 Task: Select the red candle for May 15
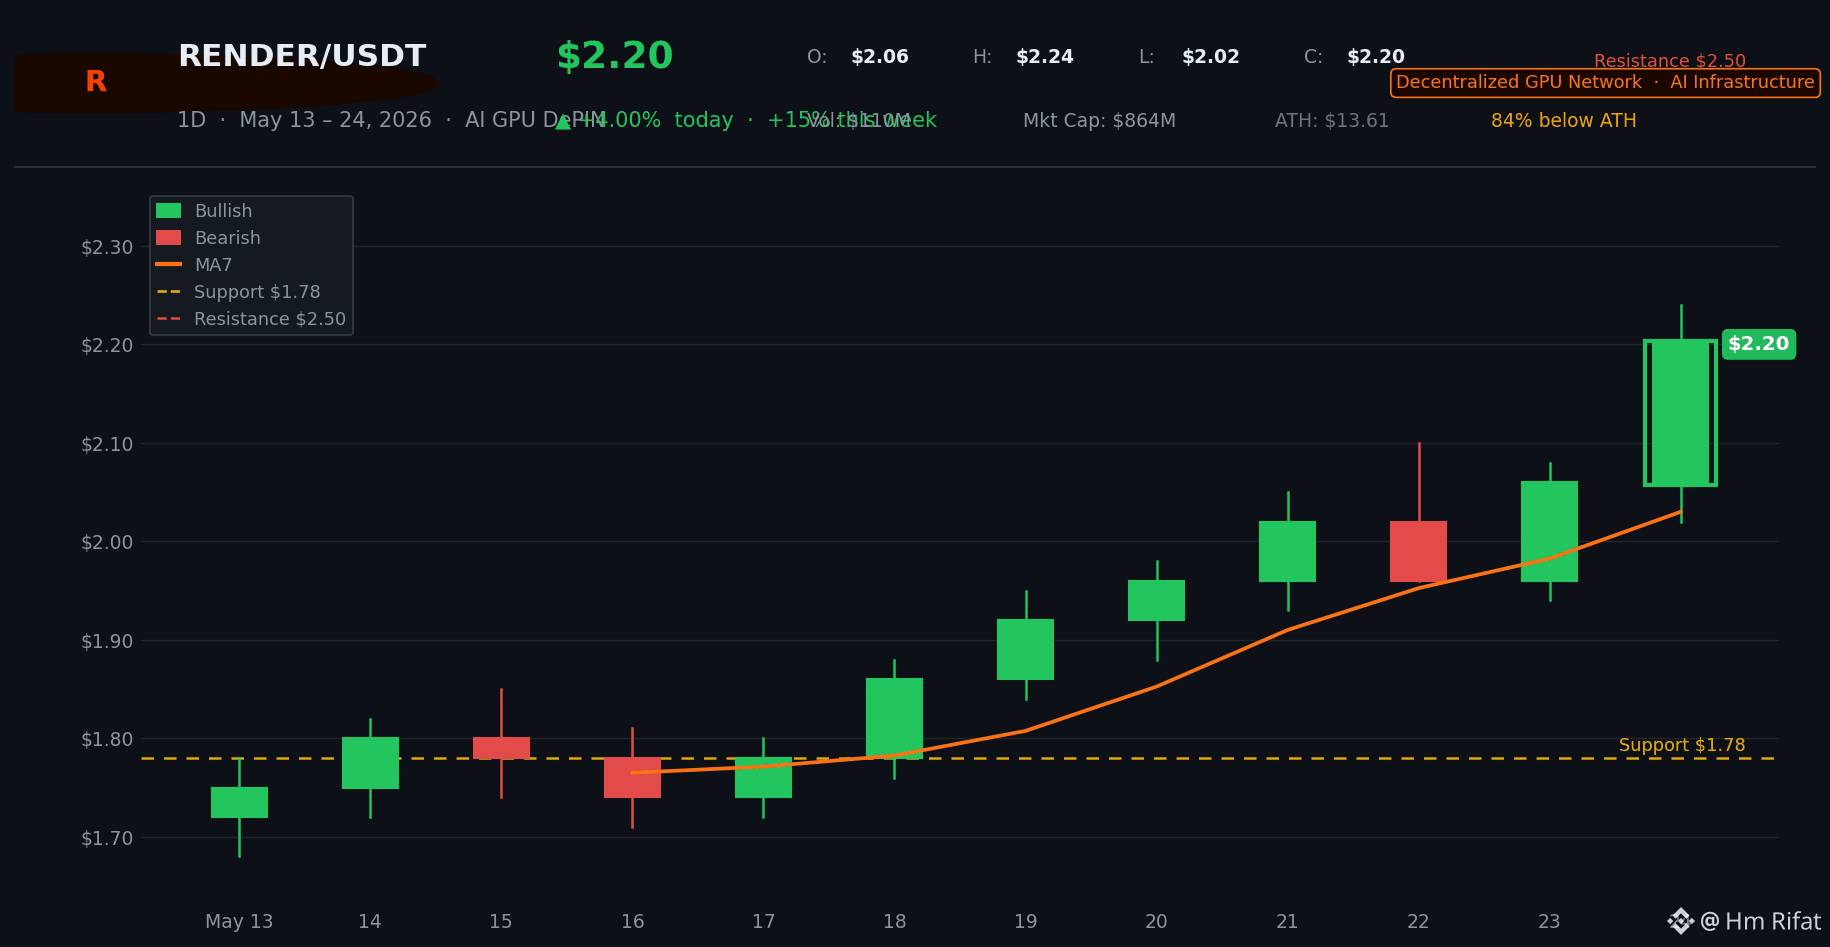501,748
